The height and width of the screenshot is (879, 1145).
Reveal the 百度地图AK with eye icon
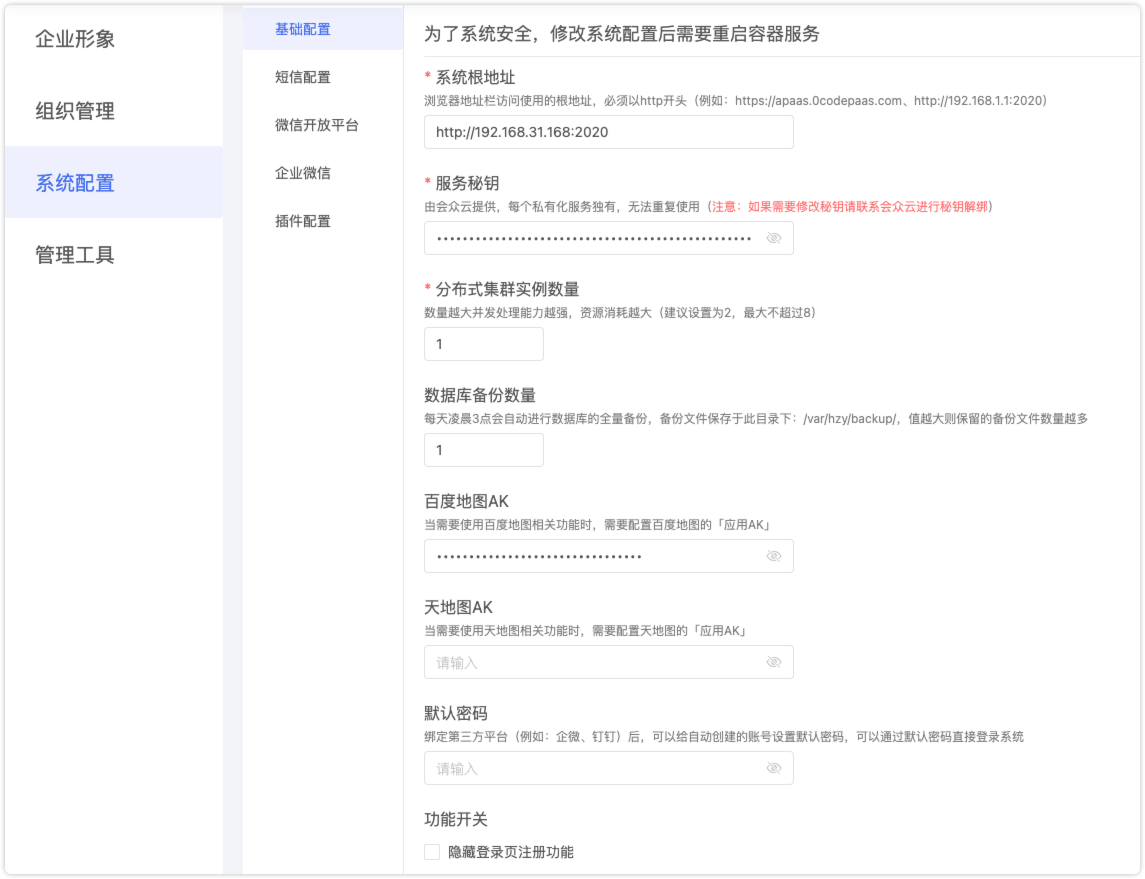(773, 556)
